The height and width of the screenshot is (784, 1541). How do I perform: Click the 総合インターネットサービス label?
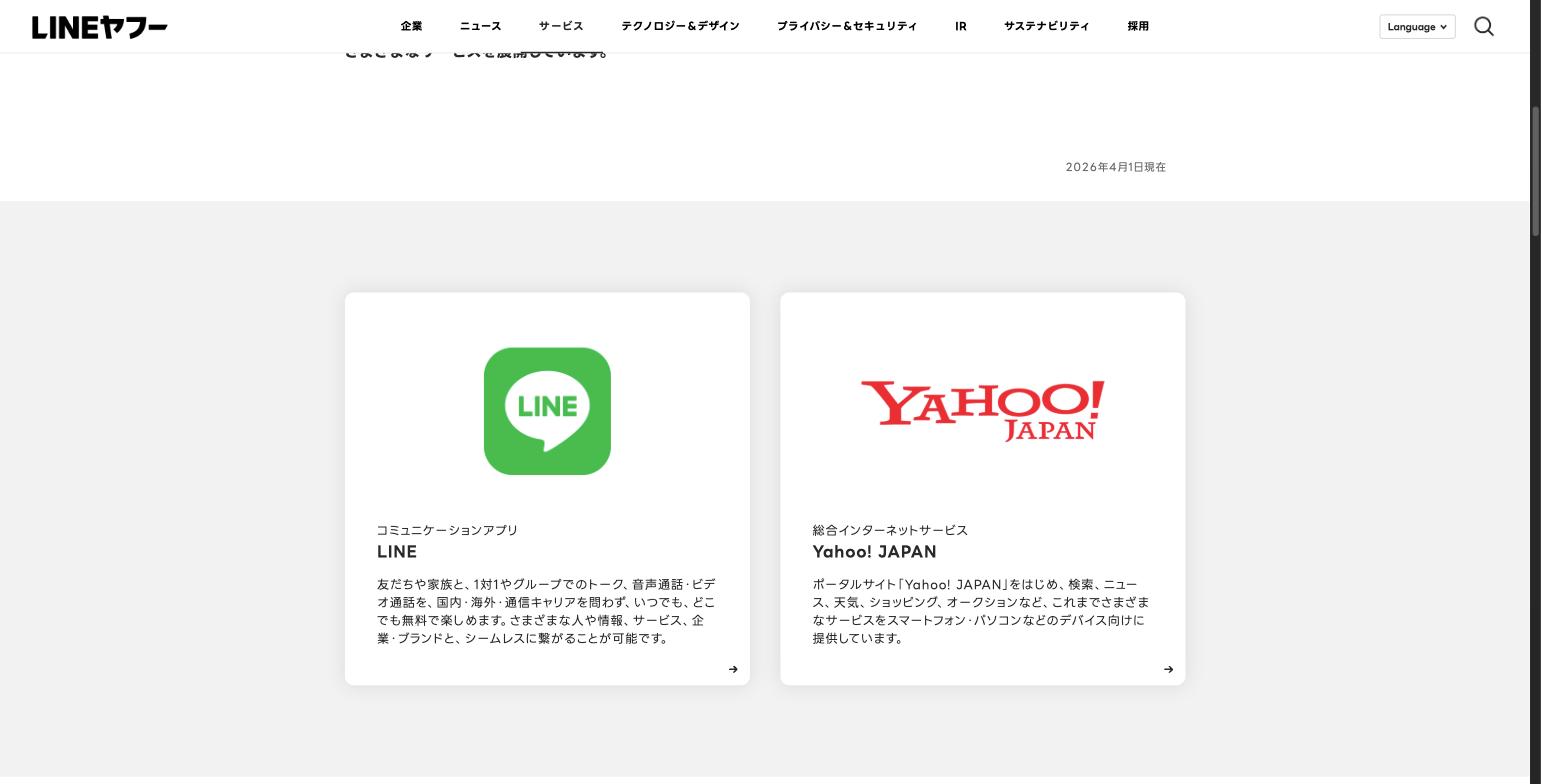click(890, 530)
